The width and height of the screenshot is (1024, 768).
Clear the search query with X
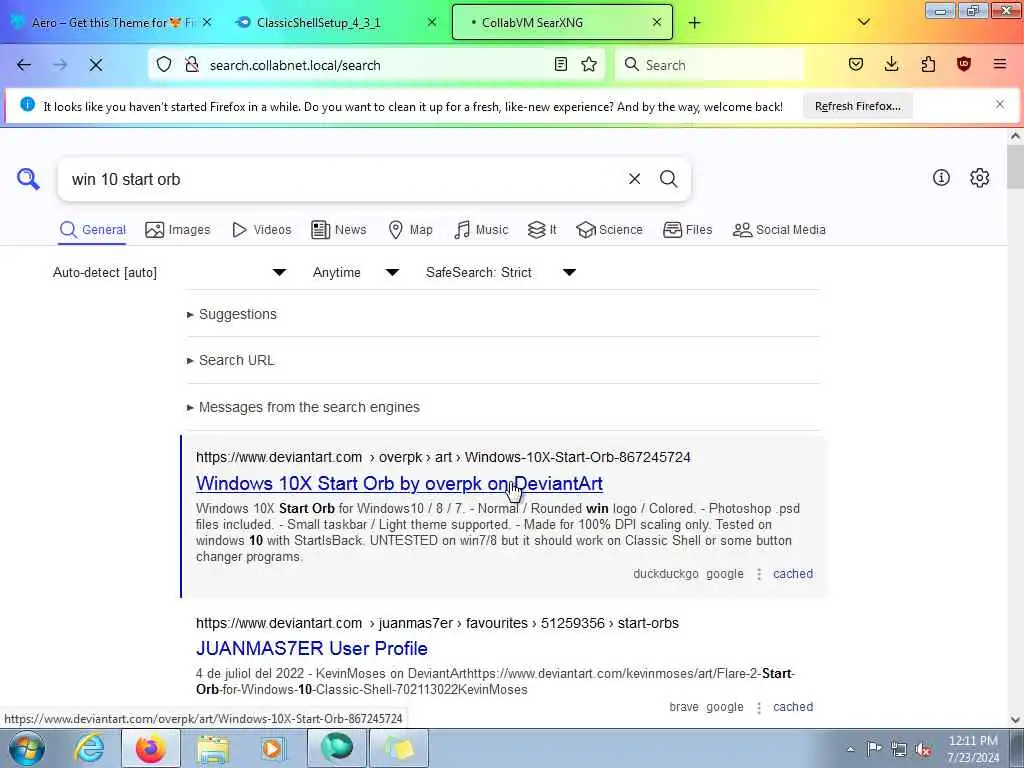(x=634, y=179)
